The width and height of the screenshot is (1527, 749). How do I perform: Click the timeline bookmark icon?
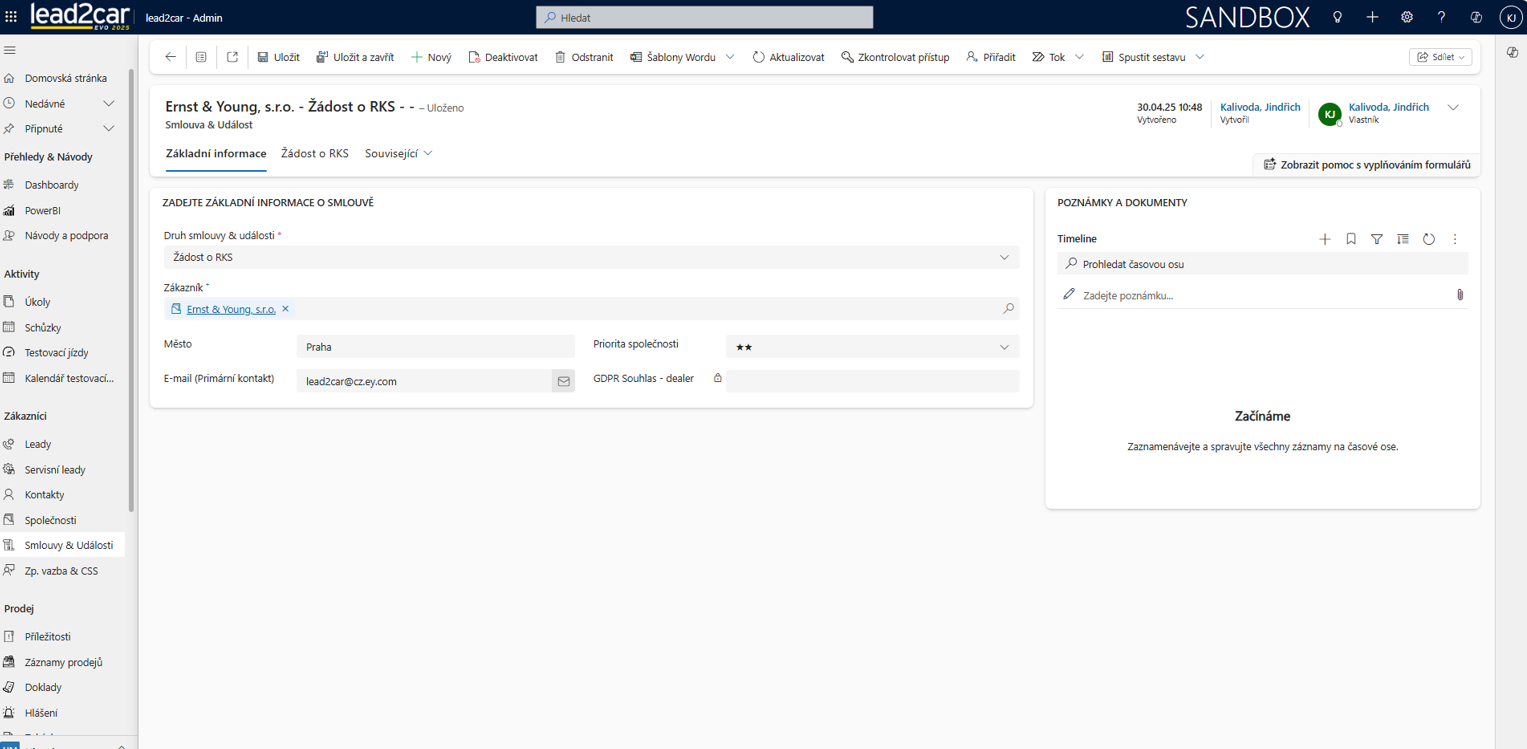point(1351,239)
